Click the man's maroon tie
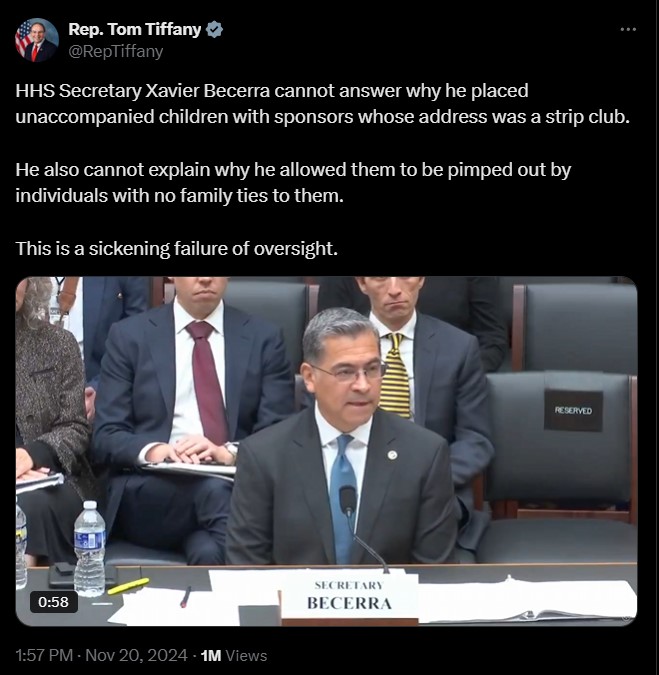This screenshot has width=659, height=675. pyautogui.click(x=207, y=381)
